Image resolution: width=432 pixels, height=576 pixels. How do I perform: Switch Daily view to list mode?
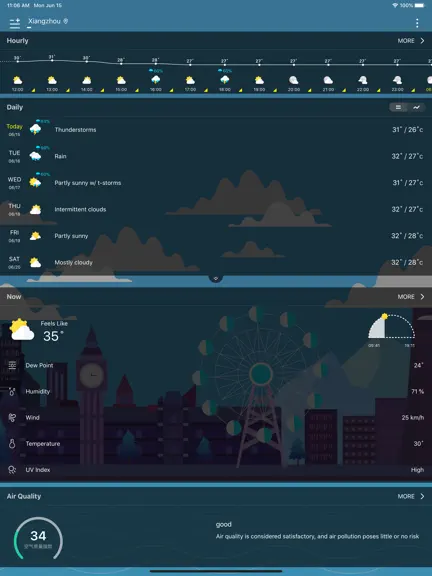click(398, 107)
